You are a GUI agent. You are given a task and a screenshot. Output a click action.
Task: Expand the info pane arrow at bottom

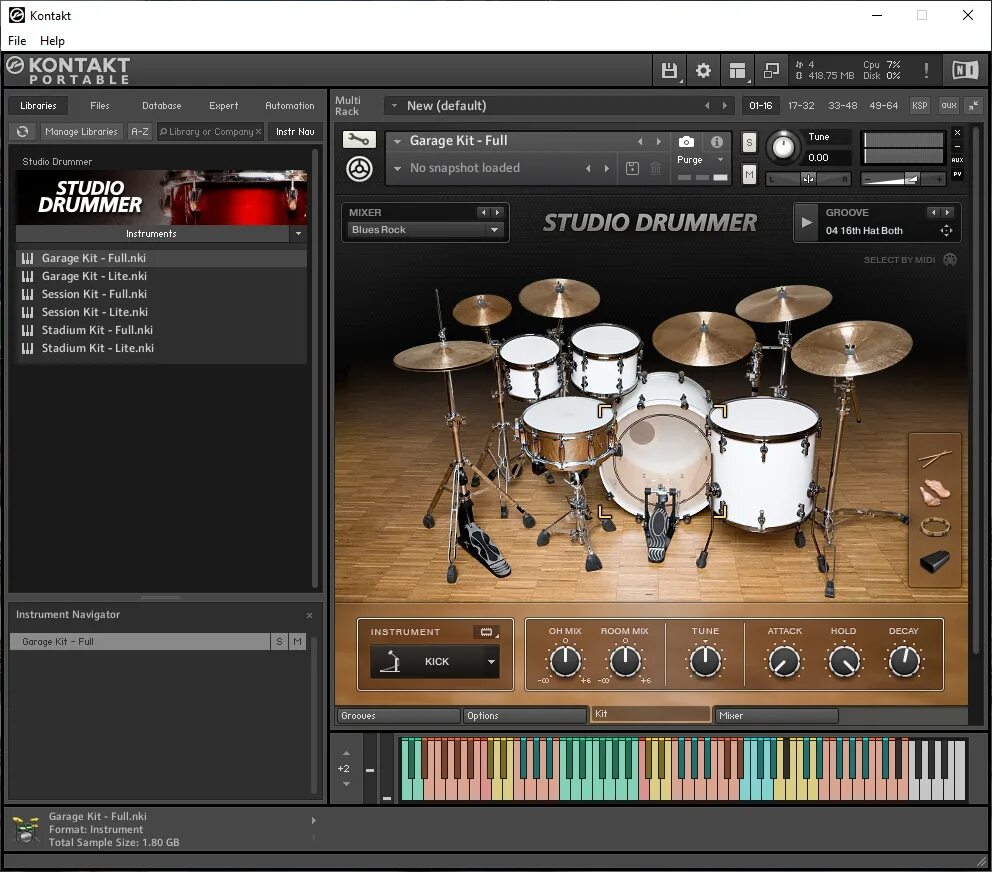tap(313, 821)
